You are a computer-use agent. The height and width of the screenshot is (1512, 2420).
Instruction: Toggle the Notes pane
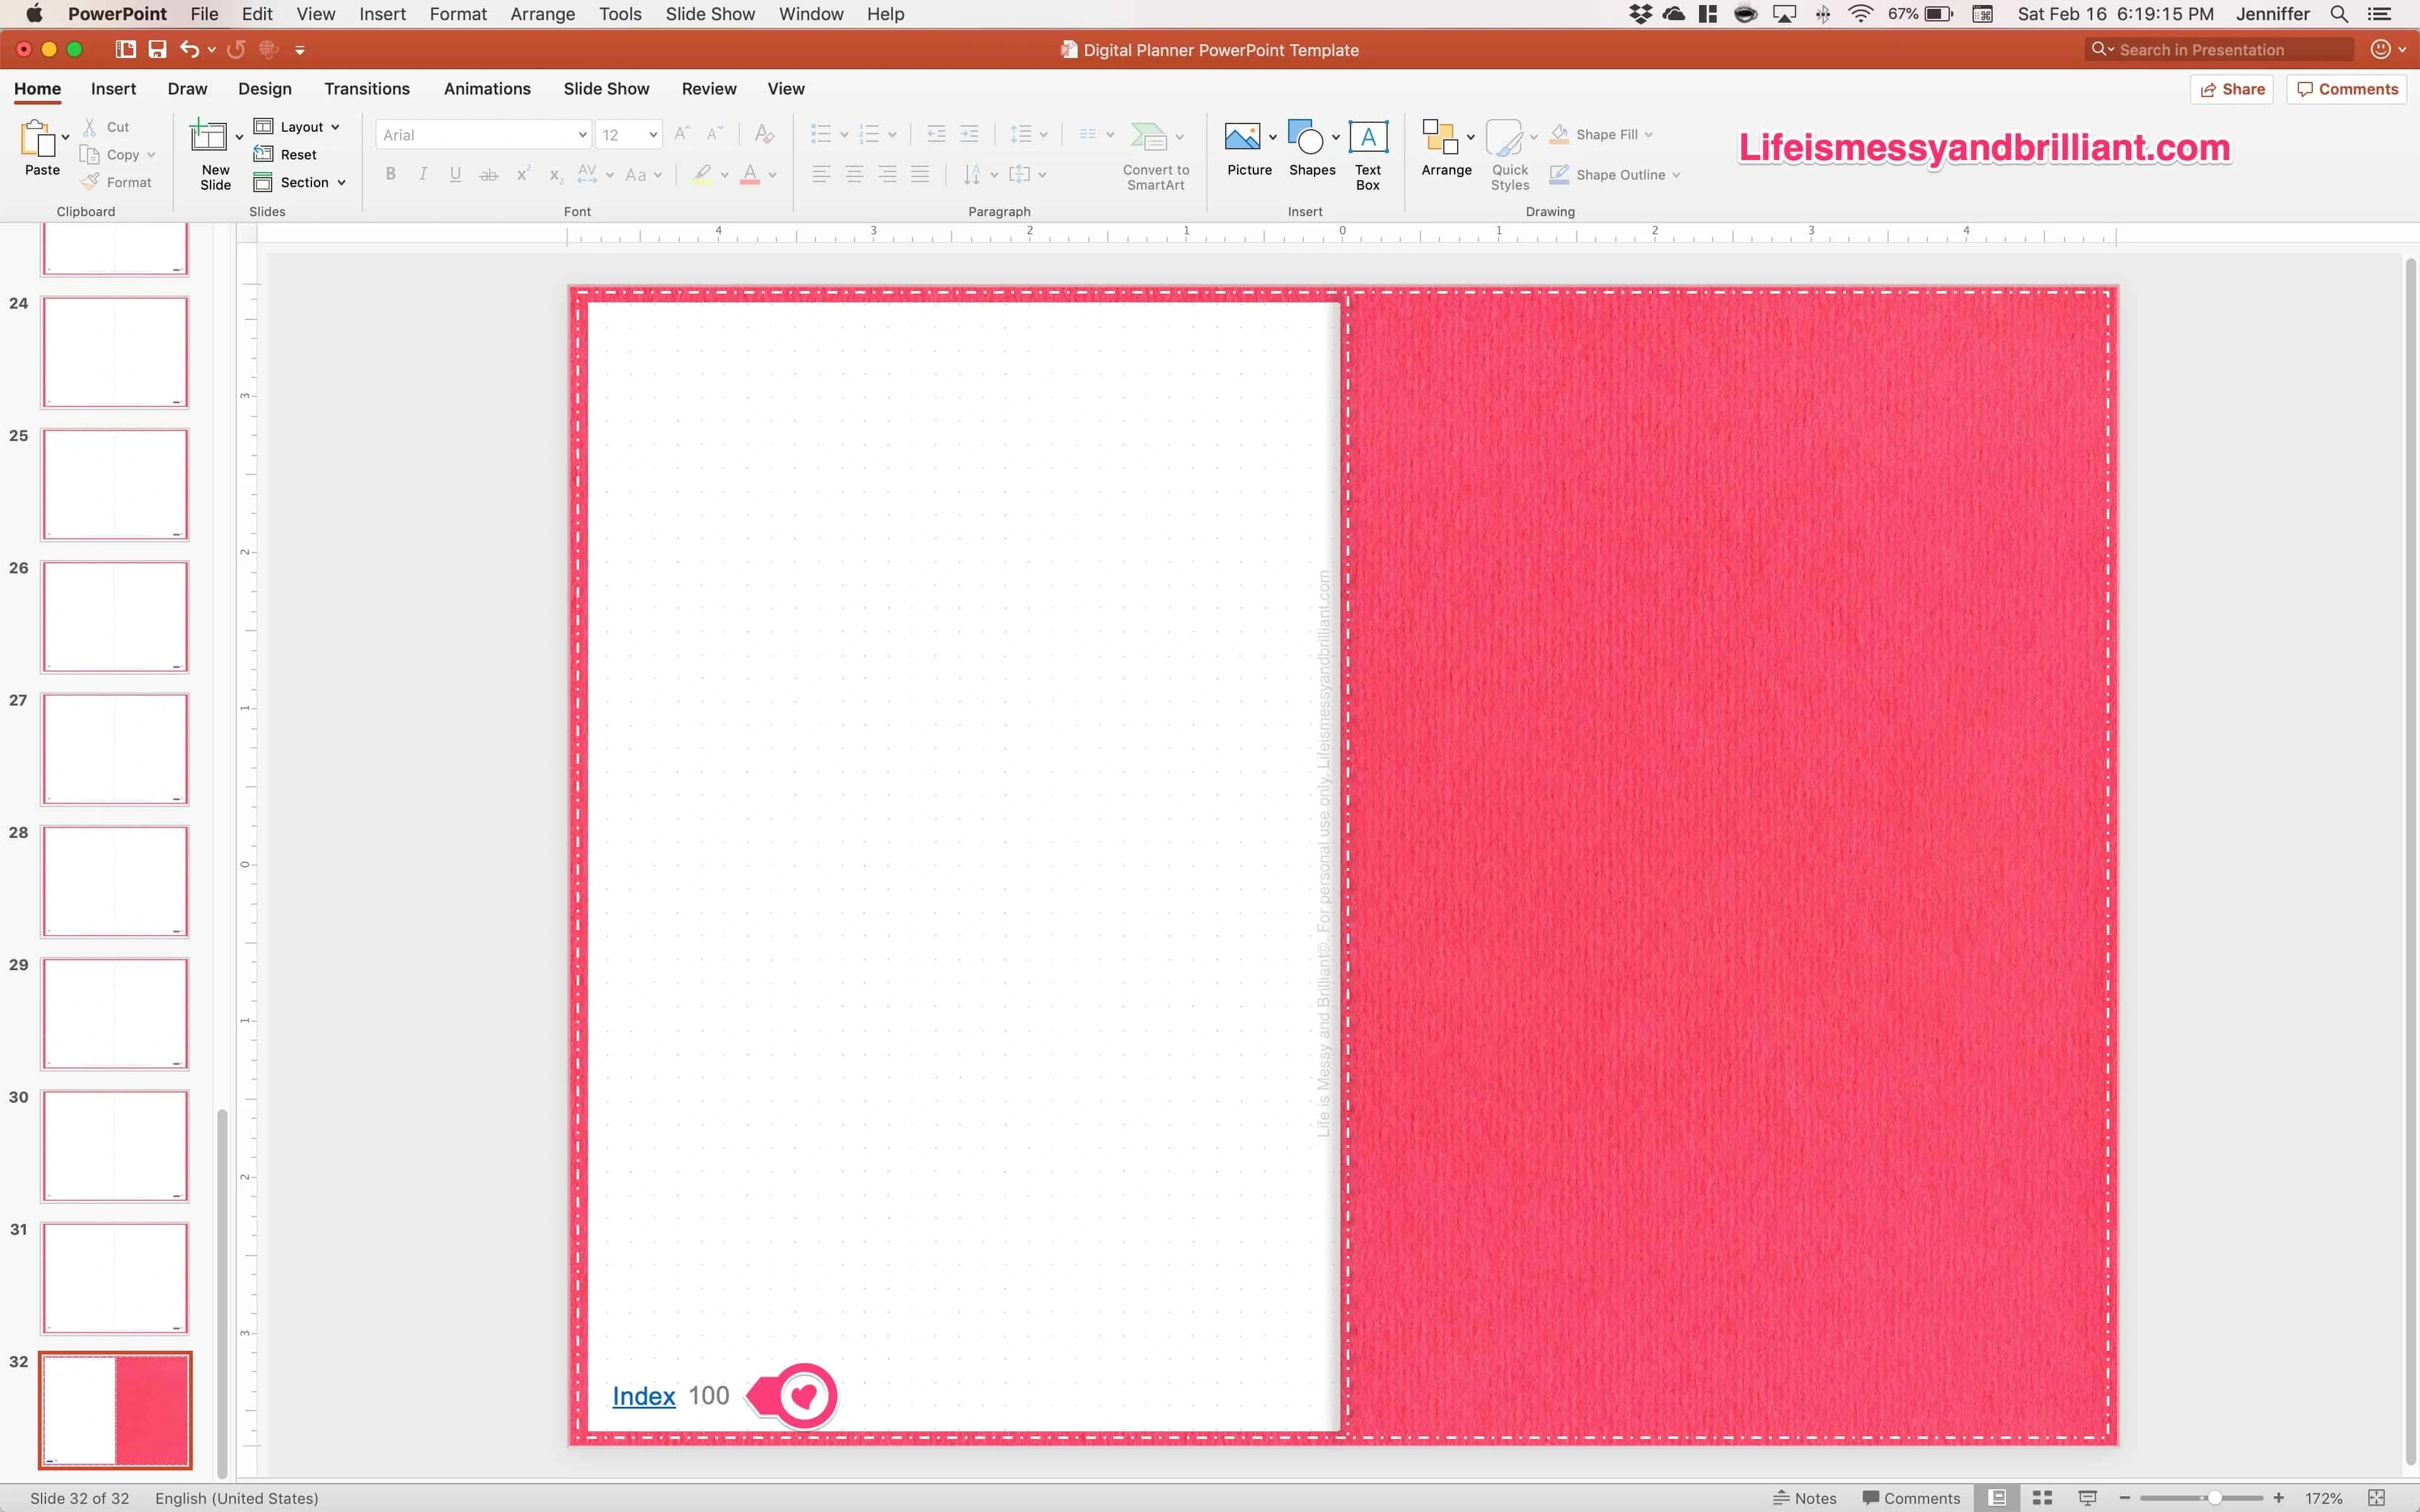[x=1805, y=1497]
